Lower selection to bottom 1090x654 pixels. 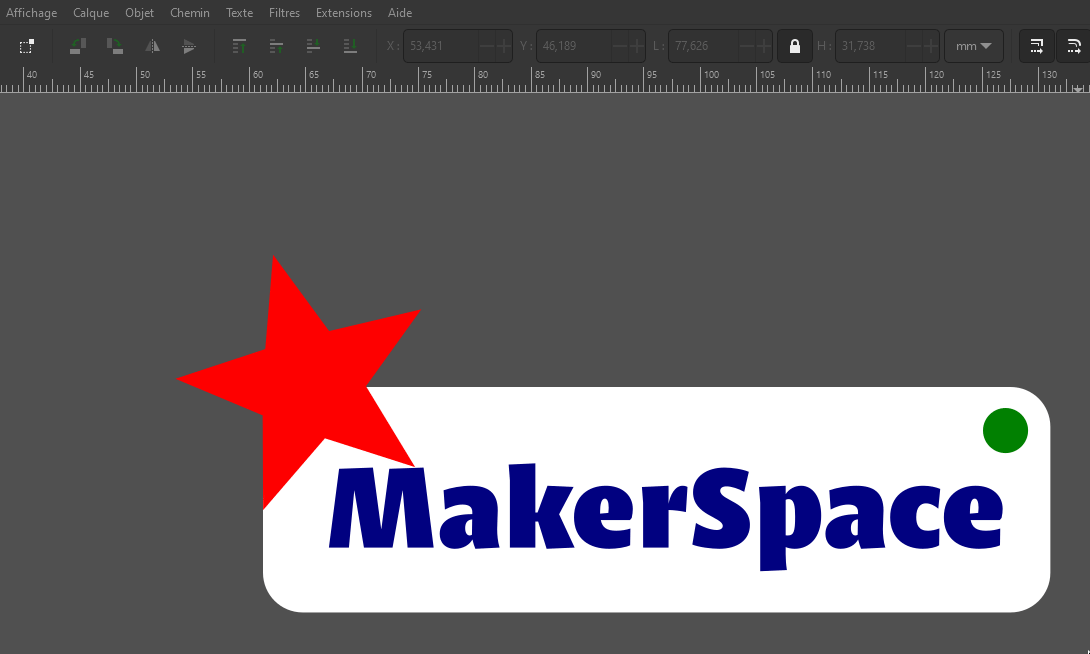350,46
